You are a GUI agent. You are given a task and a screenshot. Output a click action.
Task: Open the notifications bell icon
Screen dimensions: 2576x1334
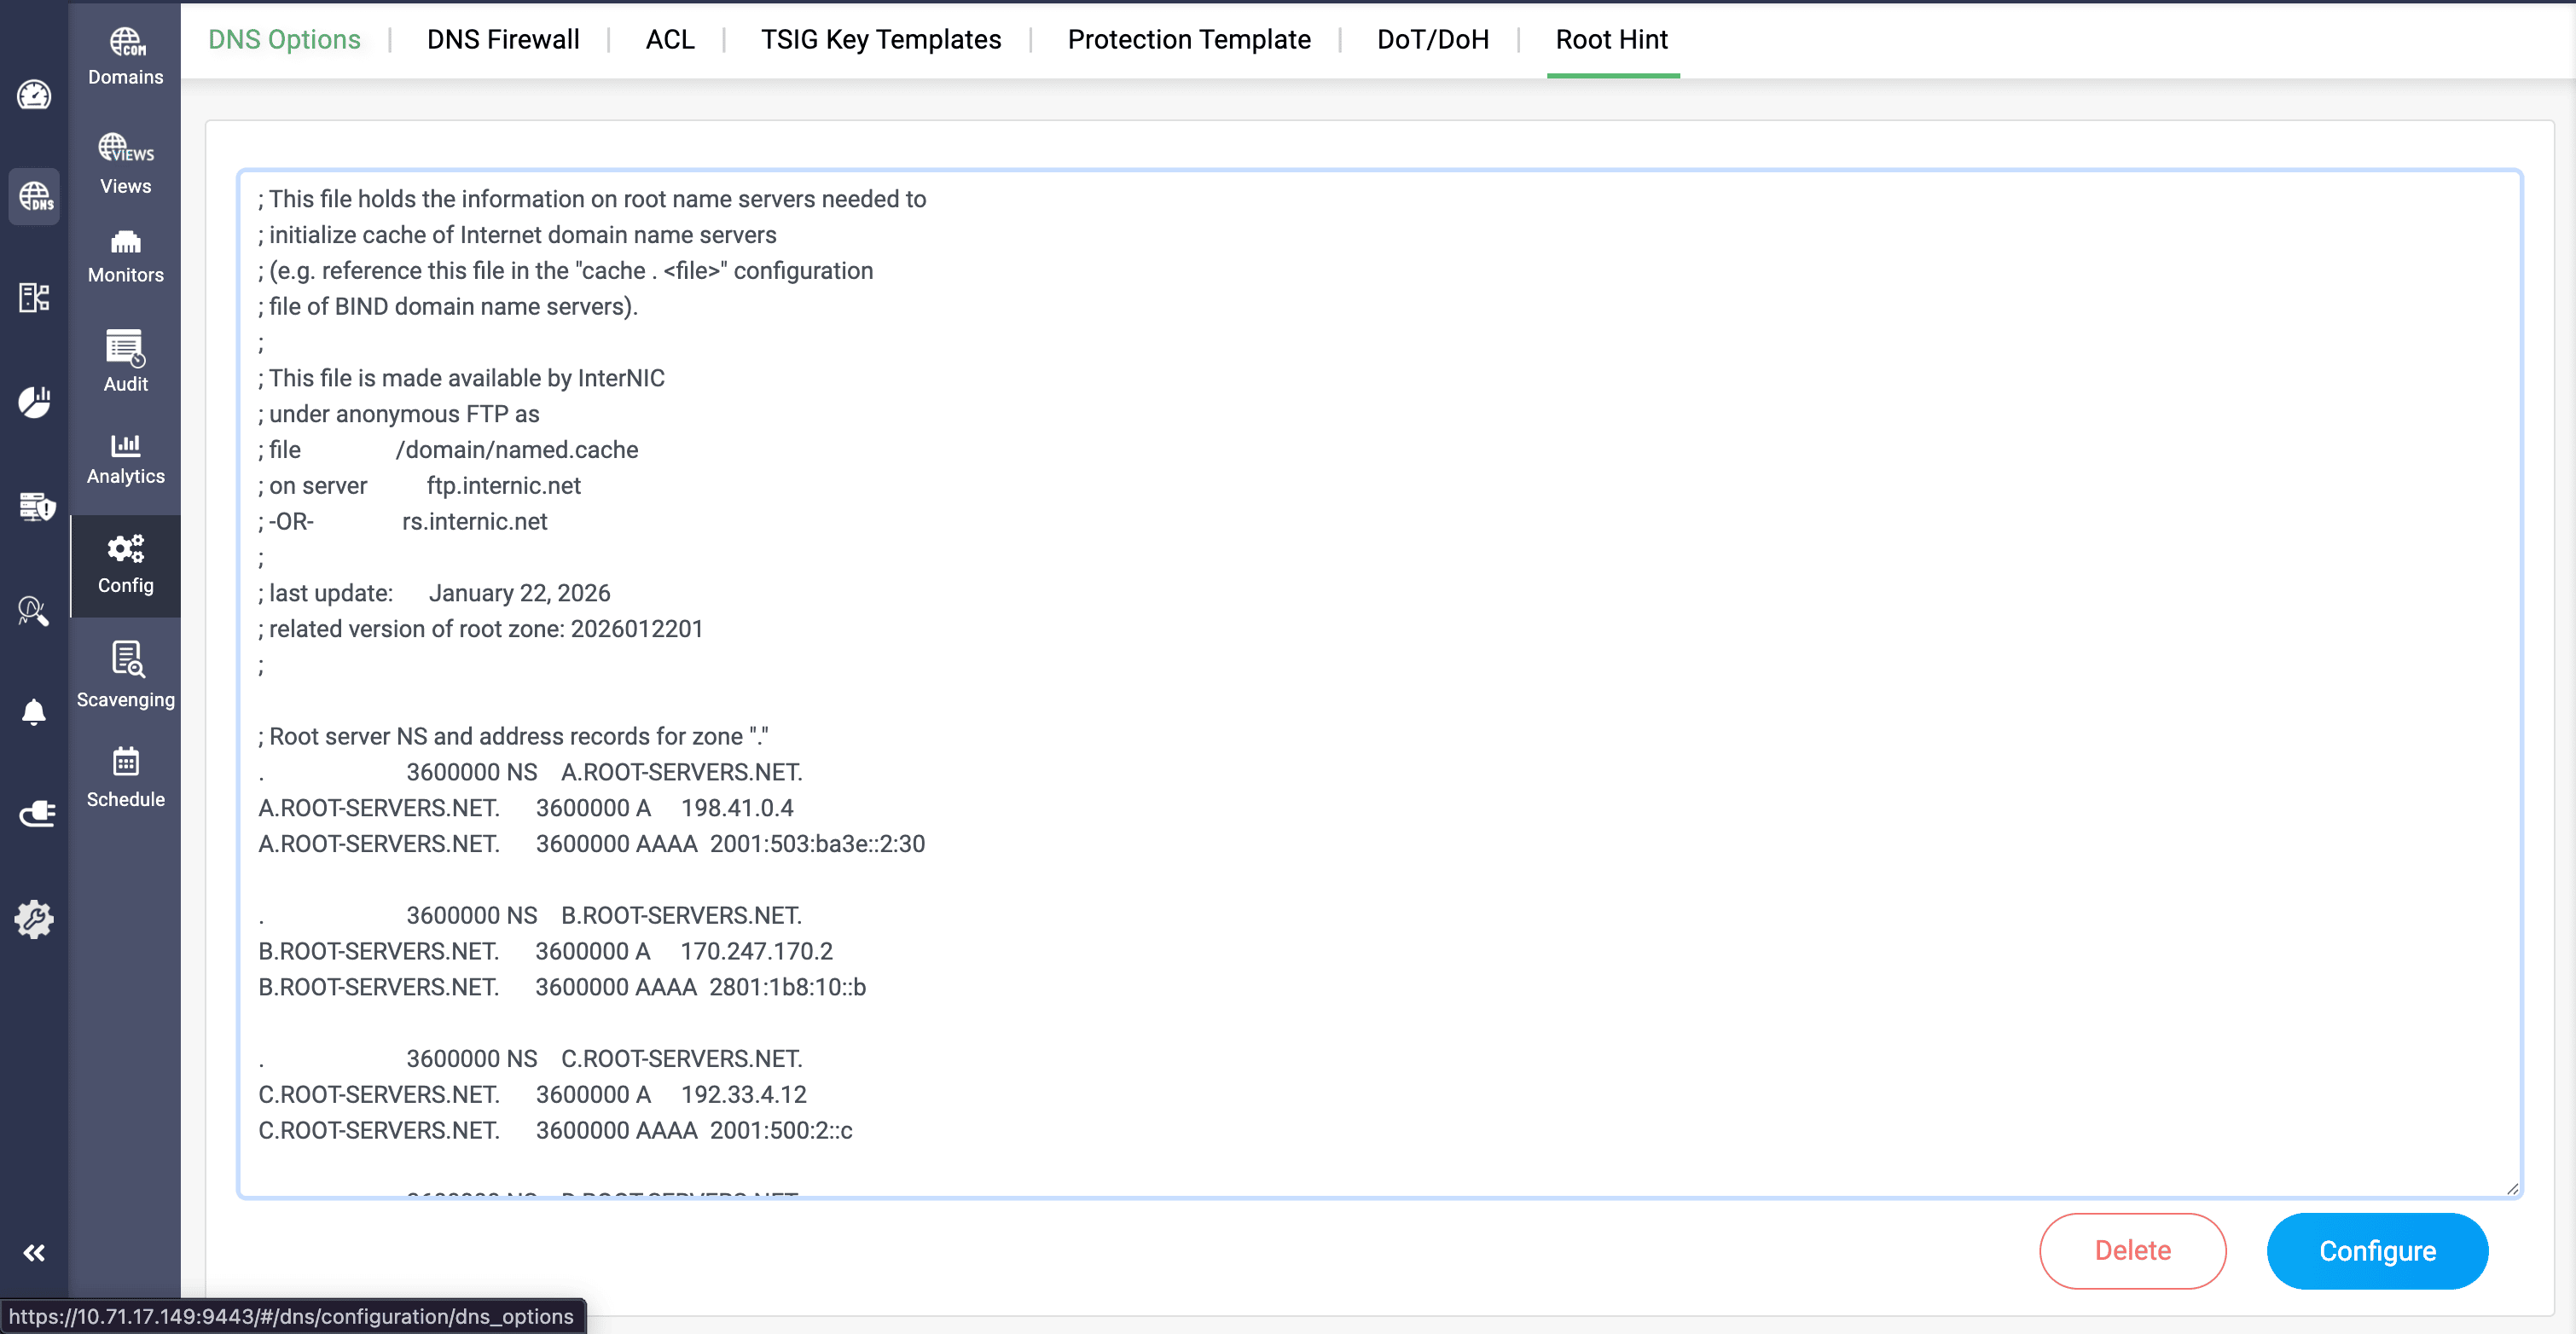(x=34, y=711)
